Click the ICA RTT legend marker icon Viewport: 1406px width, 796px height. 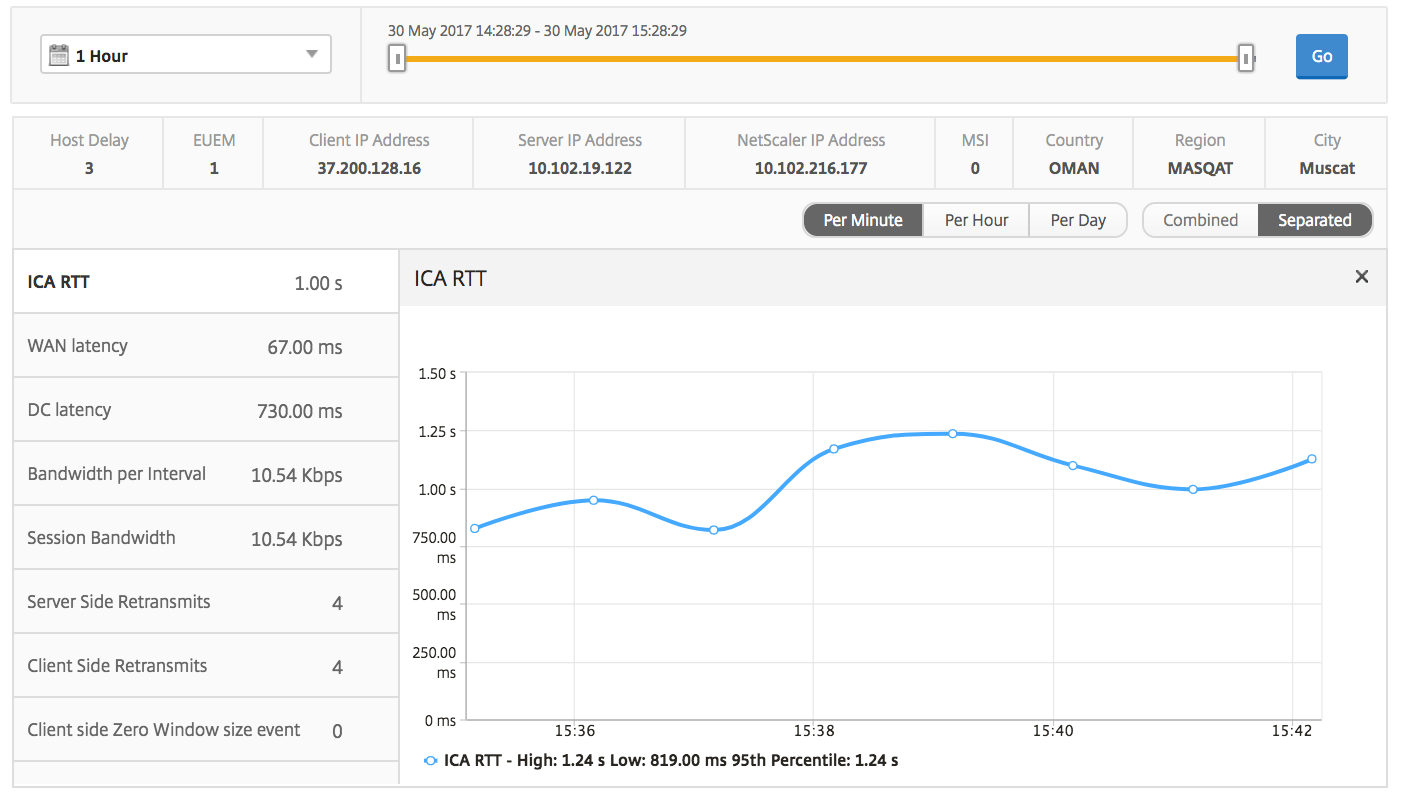coord(431,761)
